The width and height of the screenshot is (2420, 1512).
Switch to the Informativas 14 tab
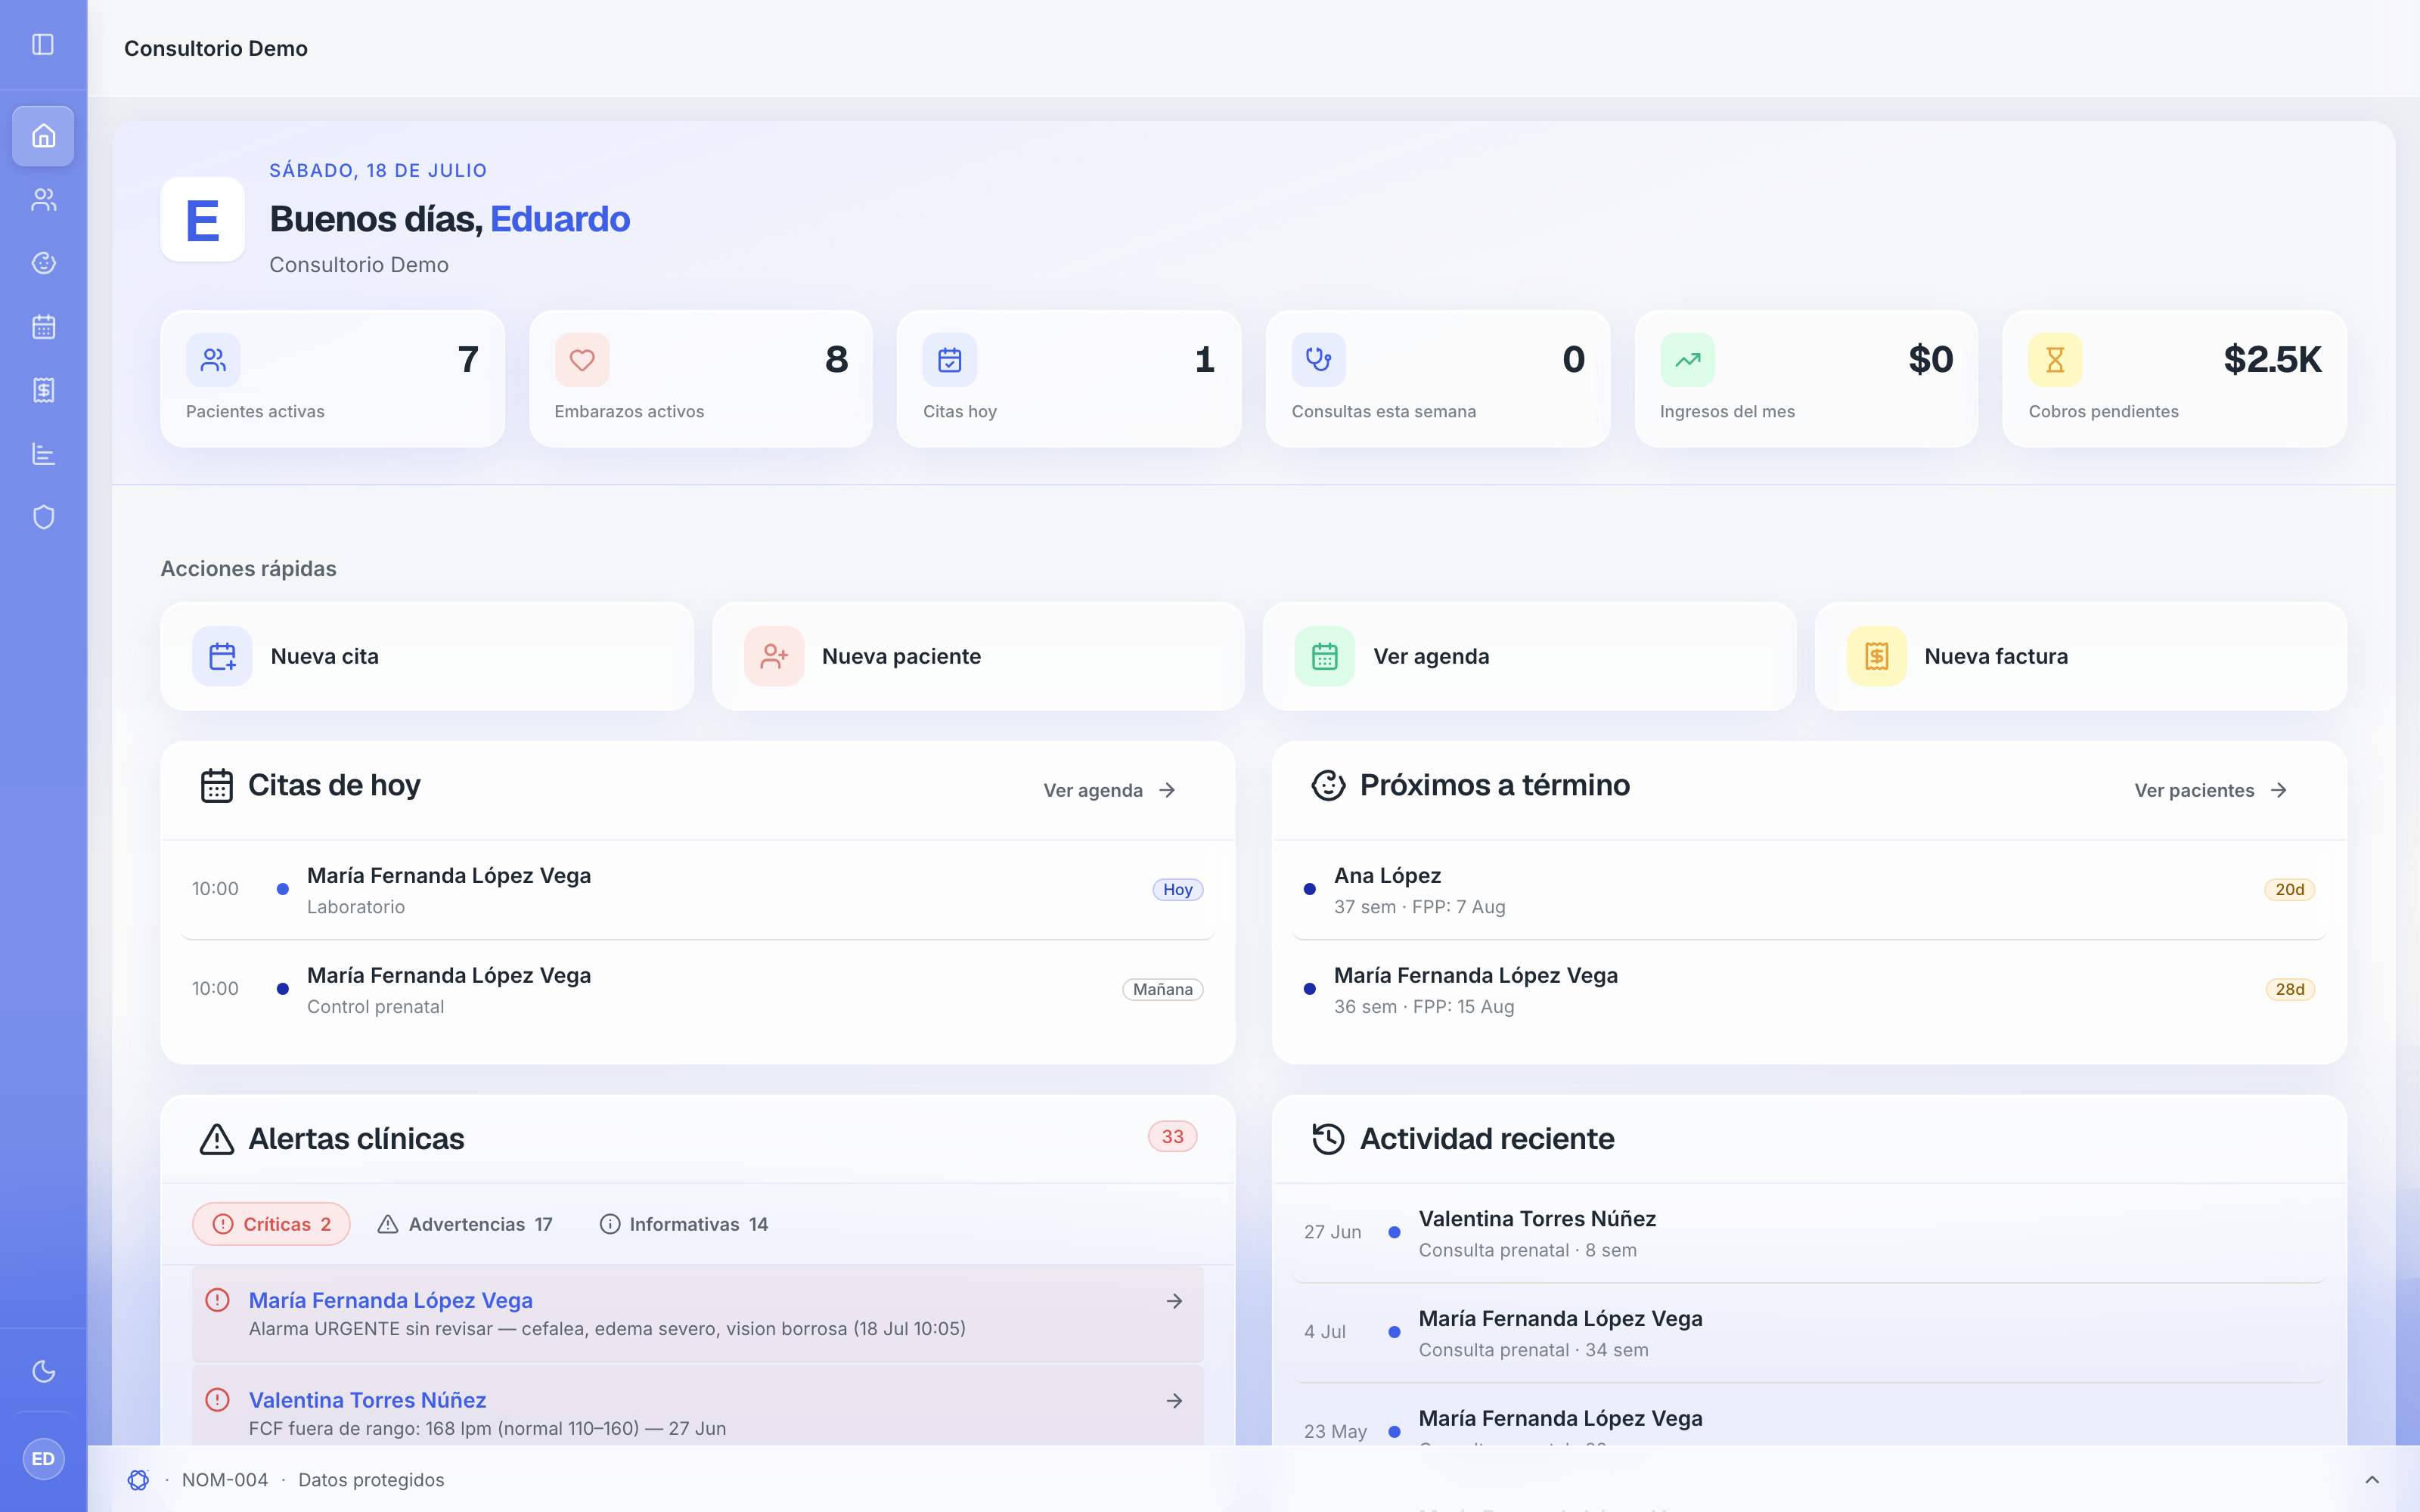pos(684,1224)
